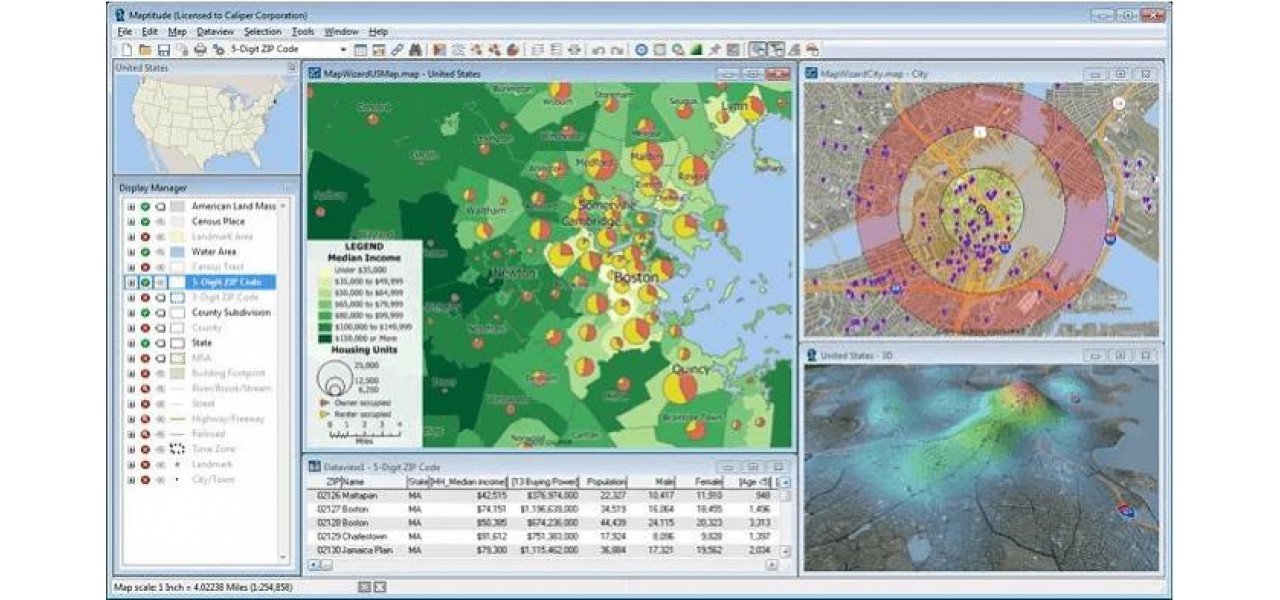Click the Building Footprint gray style swatch
Screen dimensions: 1280x600
[x=177, y=373]
